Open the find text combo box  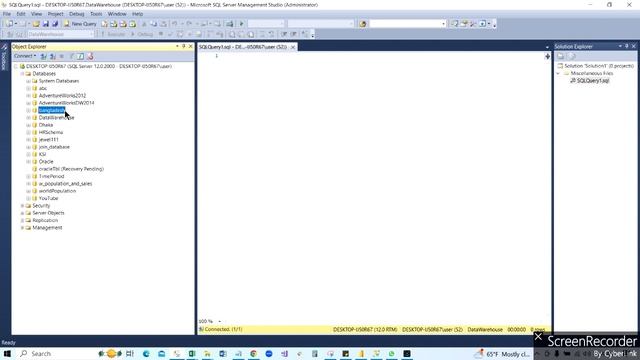[407, 24]
